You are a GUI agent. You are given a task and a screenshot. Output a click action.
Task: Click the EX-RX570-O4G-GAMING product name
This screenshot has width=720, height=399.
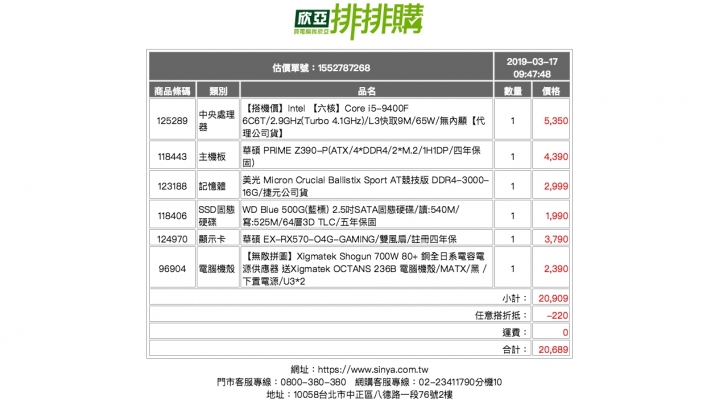point(349,239)
